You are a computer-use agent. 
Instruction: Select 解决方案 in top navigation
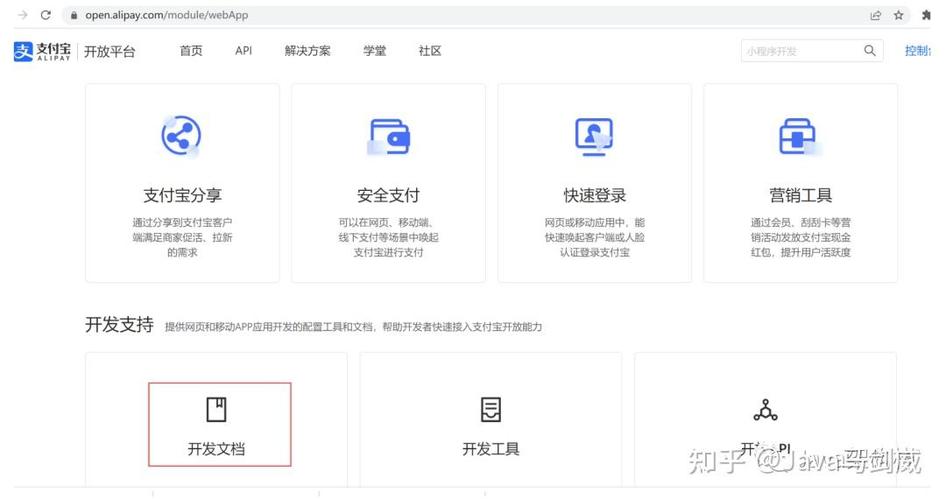pos(307,51)
